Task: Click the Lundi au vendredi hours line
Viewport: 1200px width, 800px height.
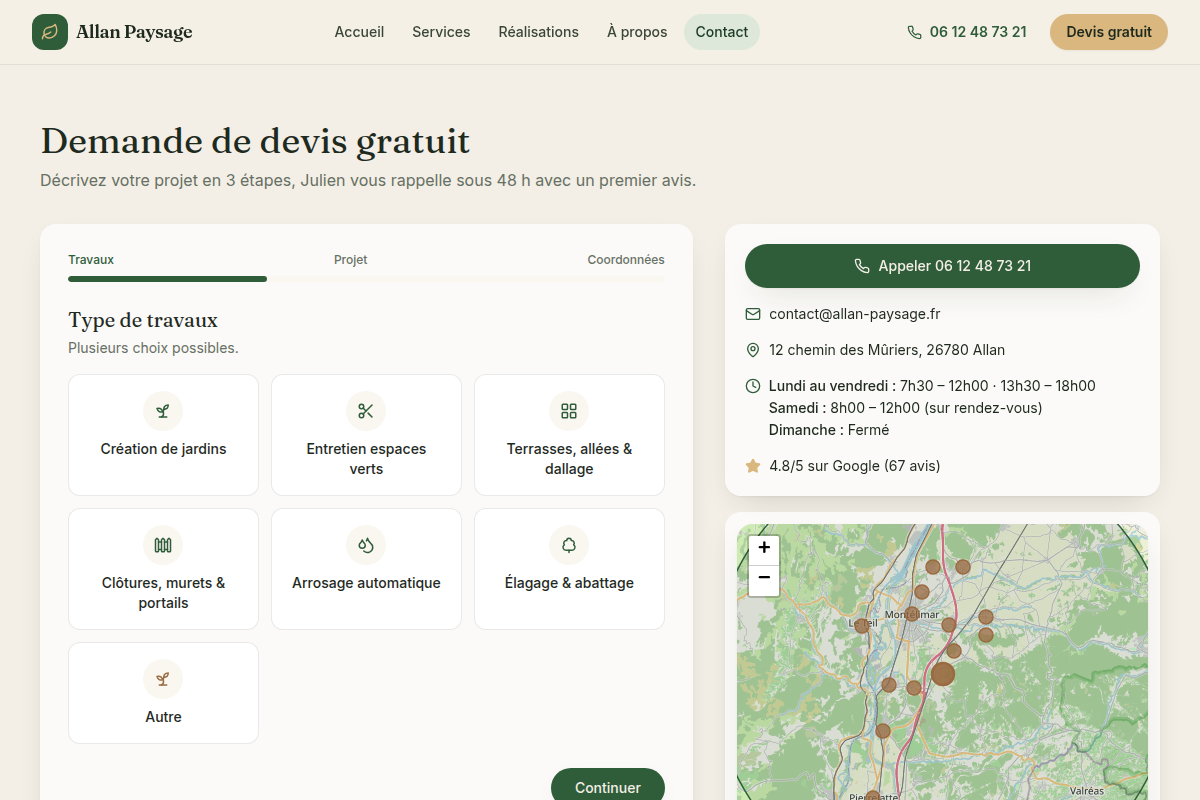Action: pyautogui.click(x=932, y=386)
